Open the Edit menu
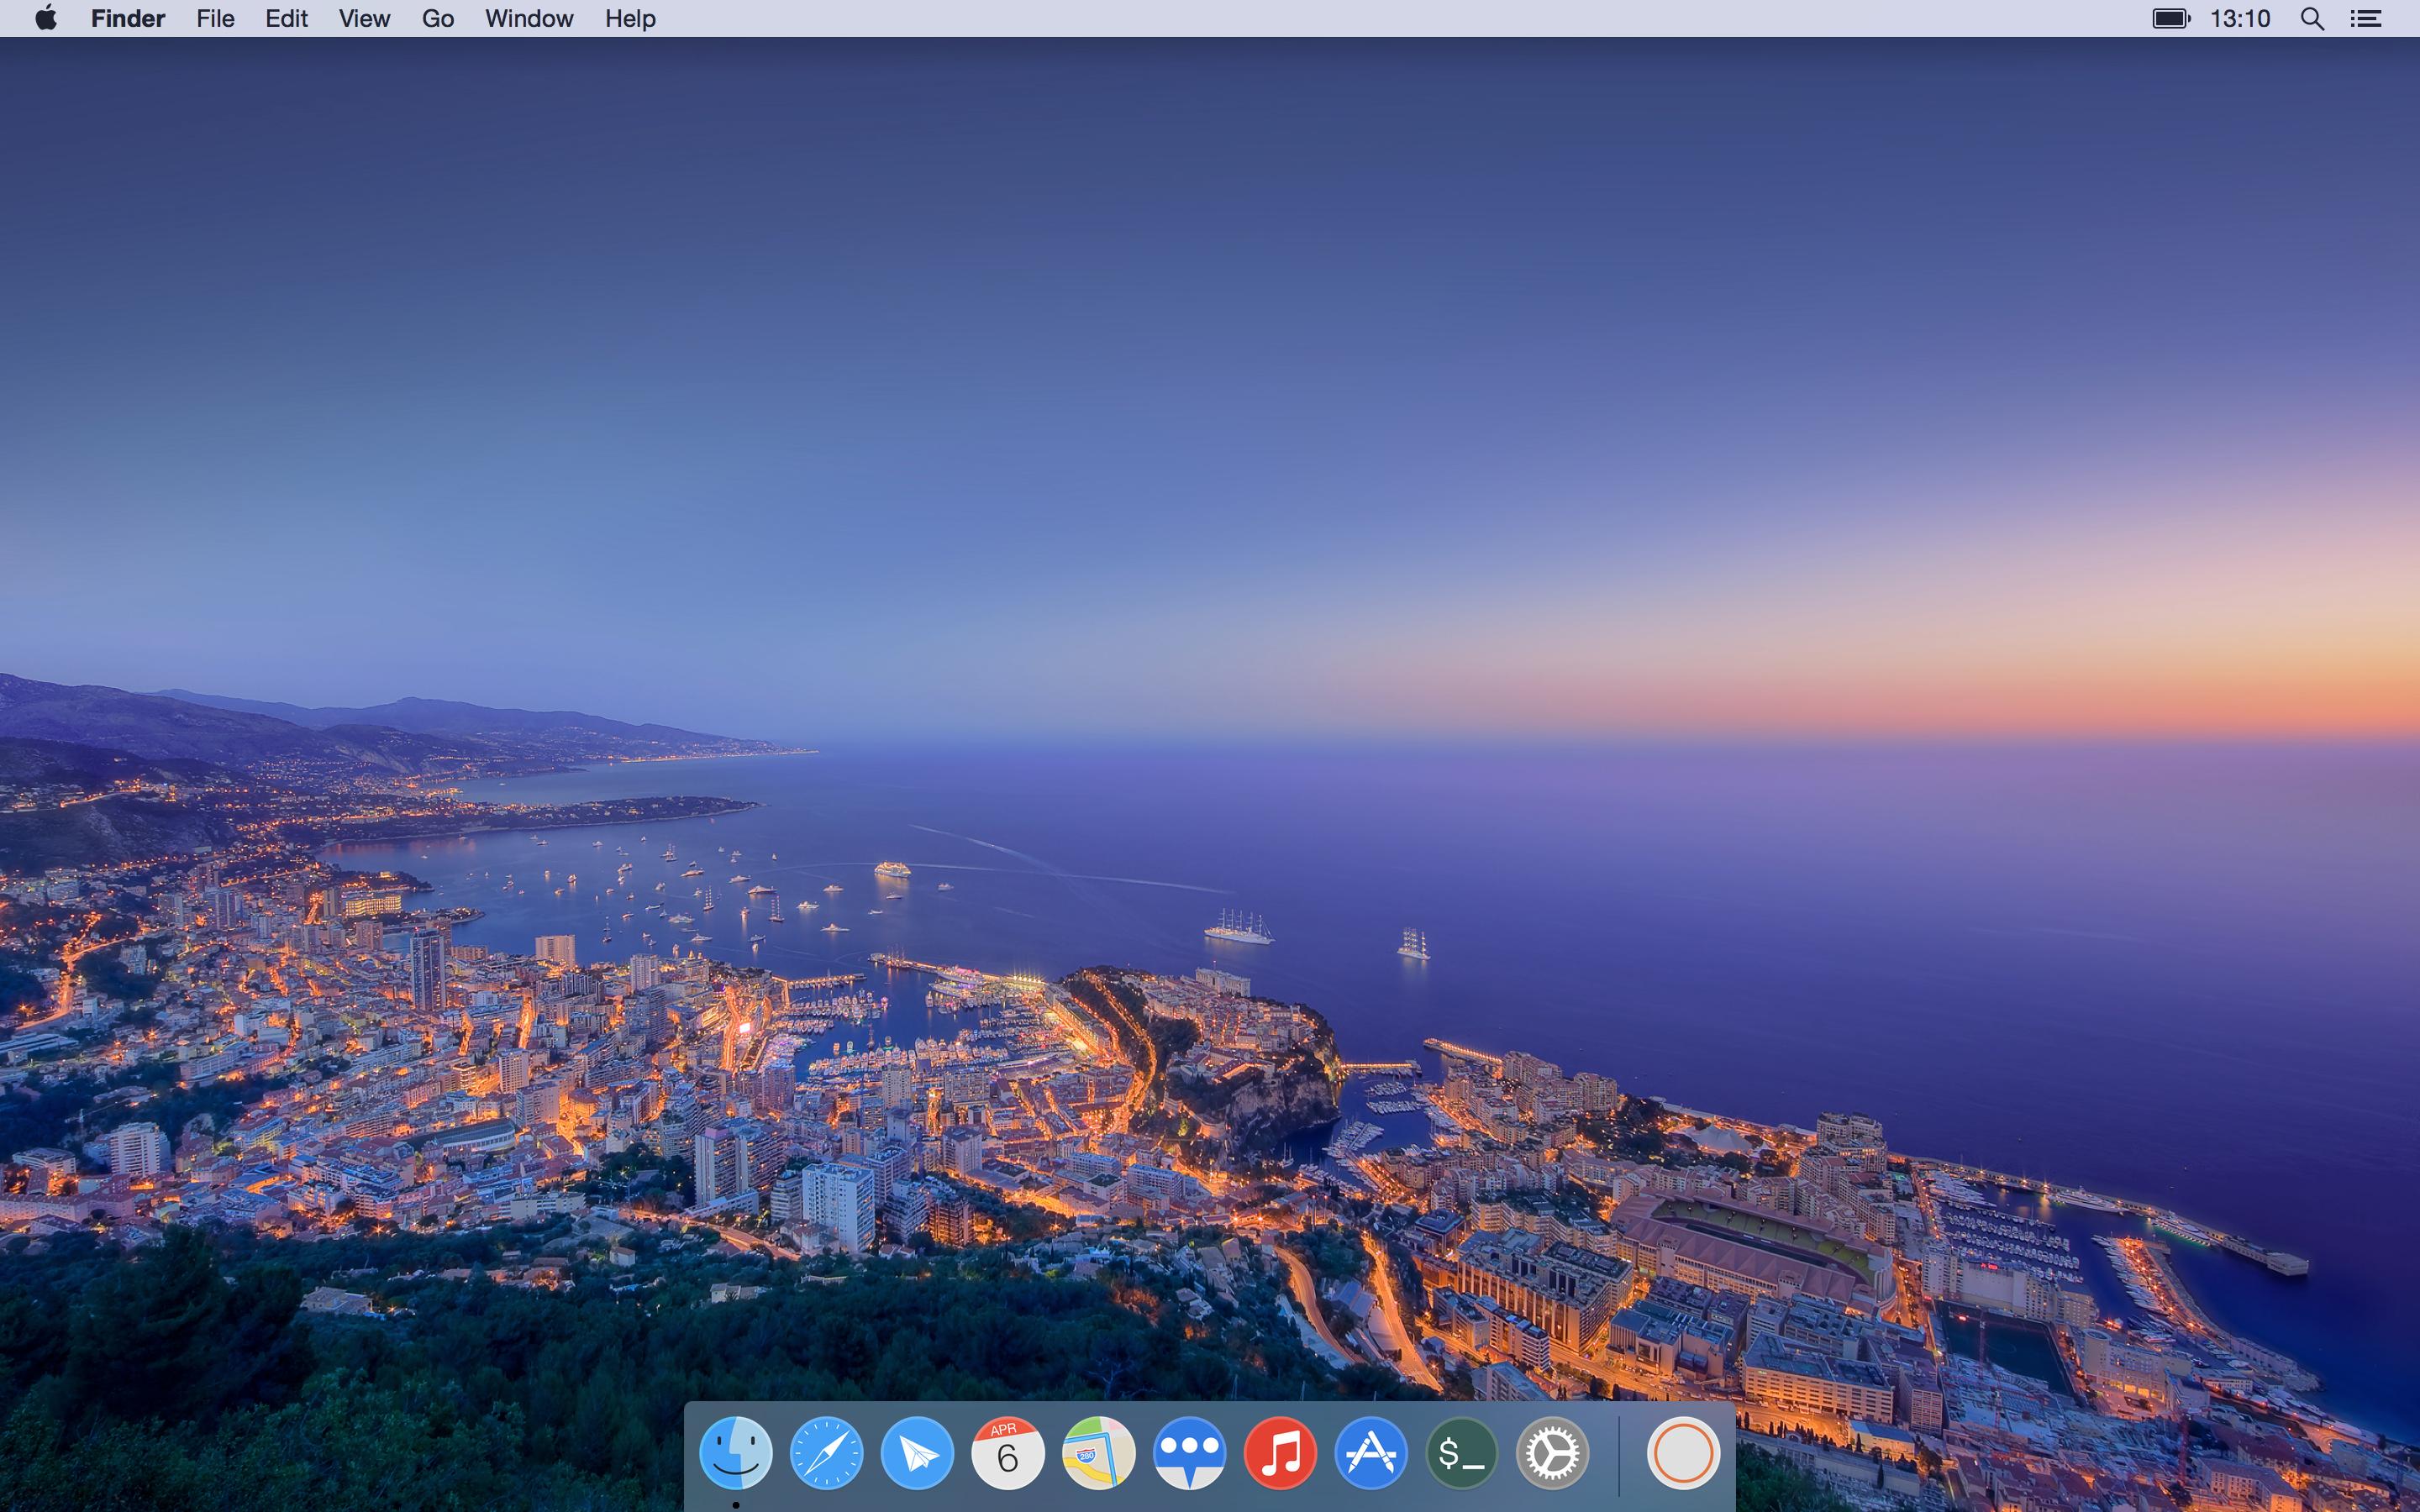Image resolution: width=2420 pixels, height=1512 pixels. point(286,18)
